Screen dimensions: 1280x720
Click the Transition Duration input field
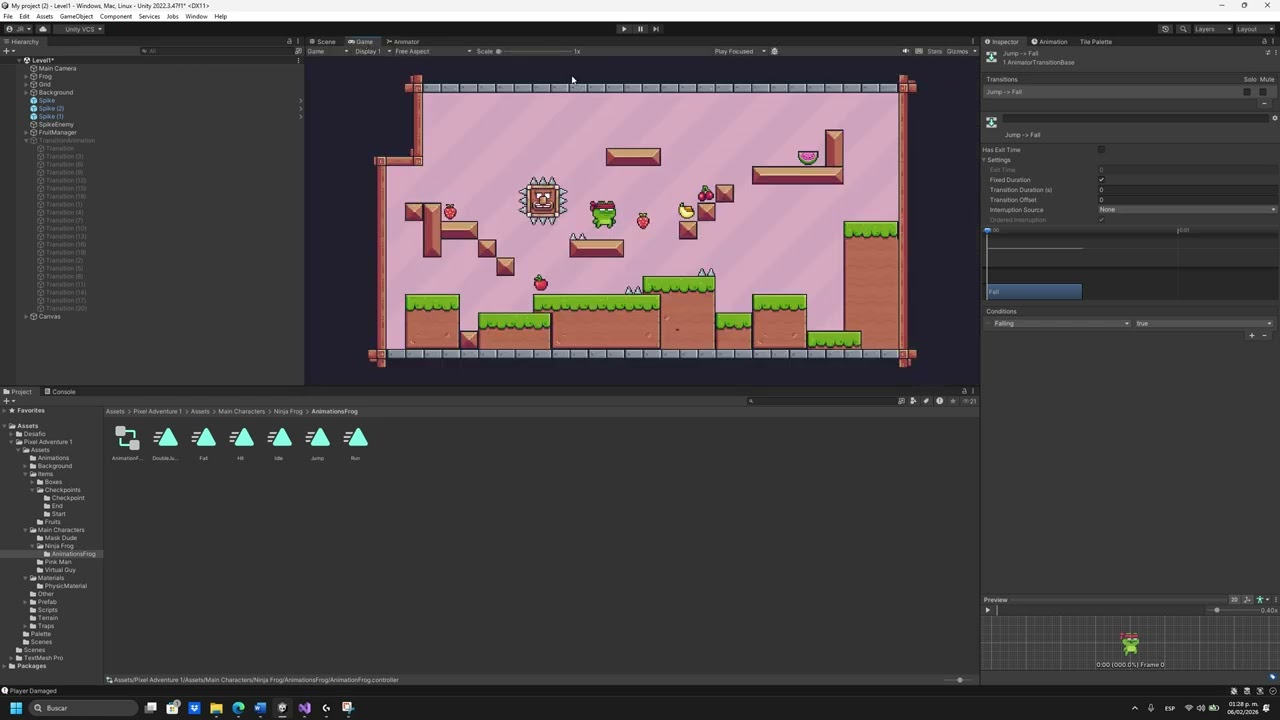pyautogui.click(x=1187, y=190)
